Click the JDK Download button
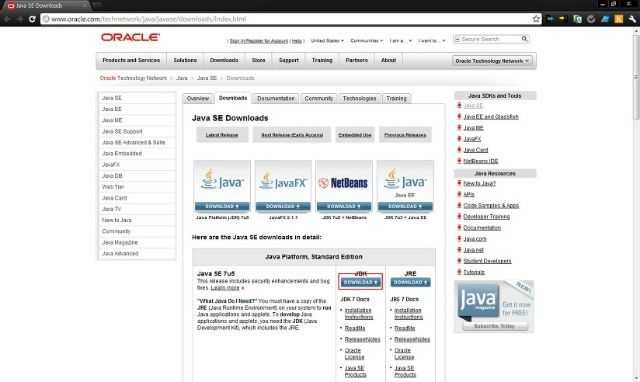 click(x=360, y=282)
